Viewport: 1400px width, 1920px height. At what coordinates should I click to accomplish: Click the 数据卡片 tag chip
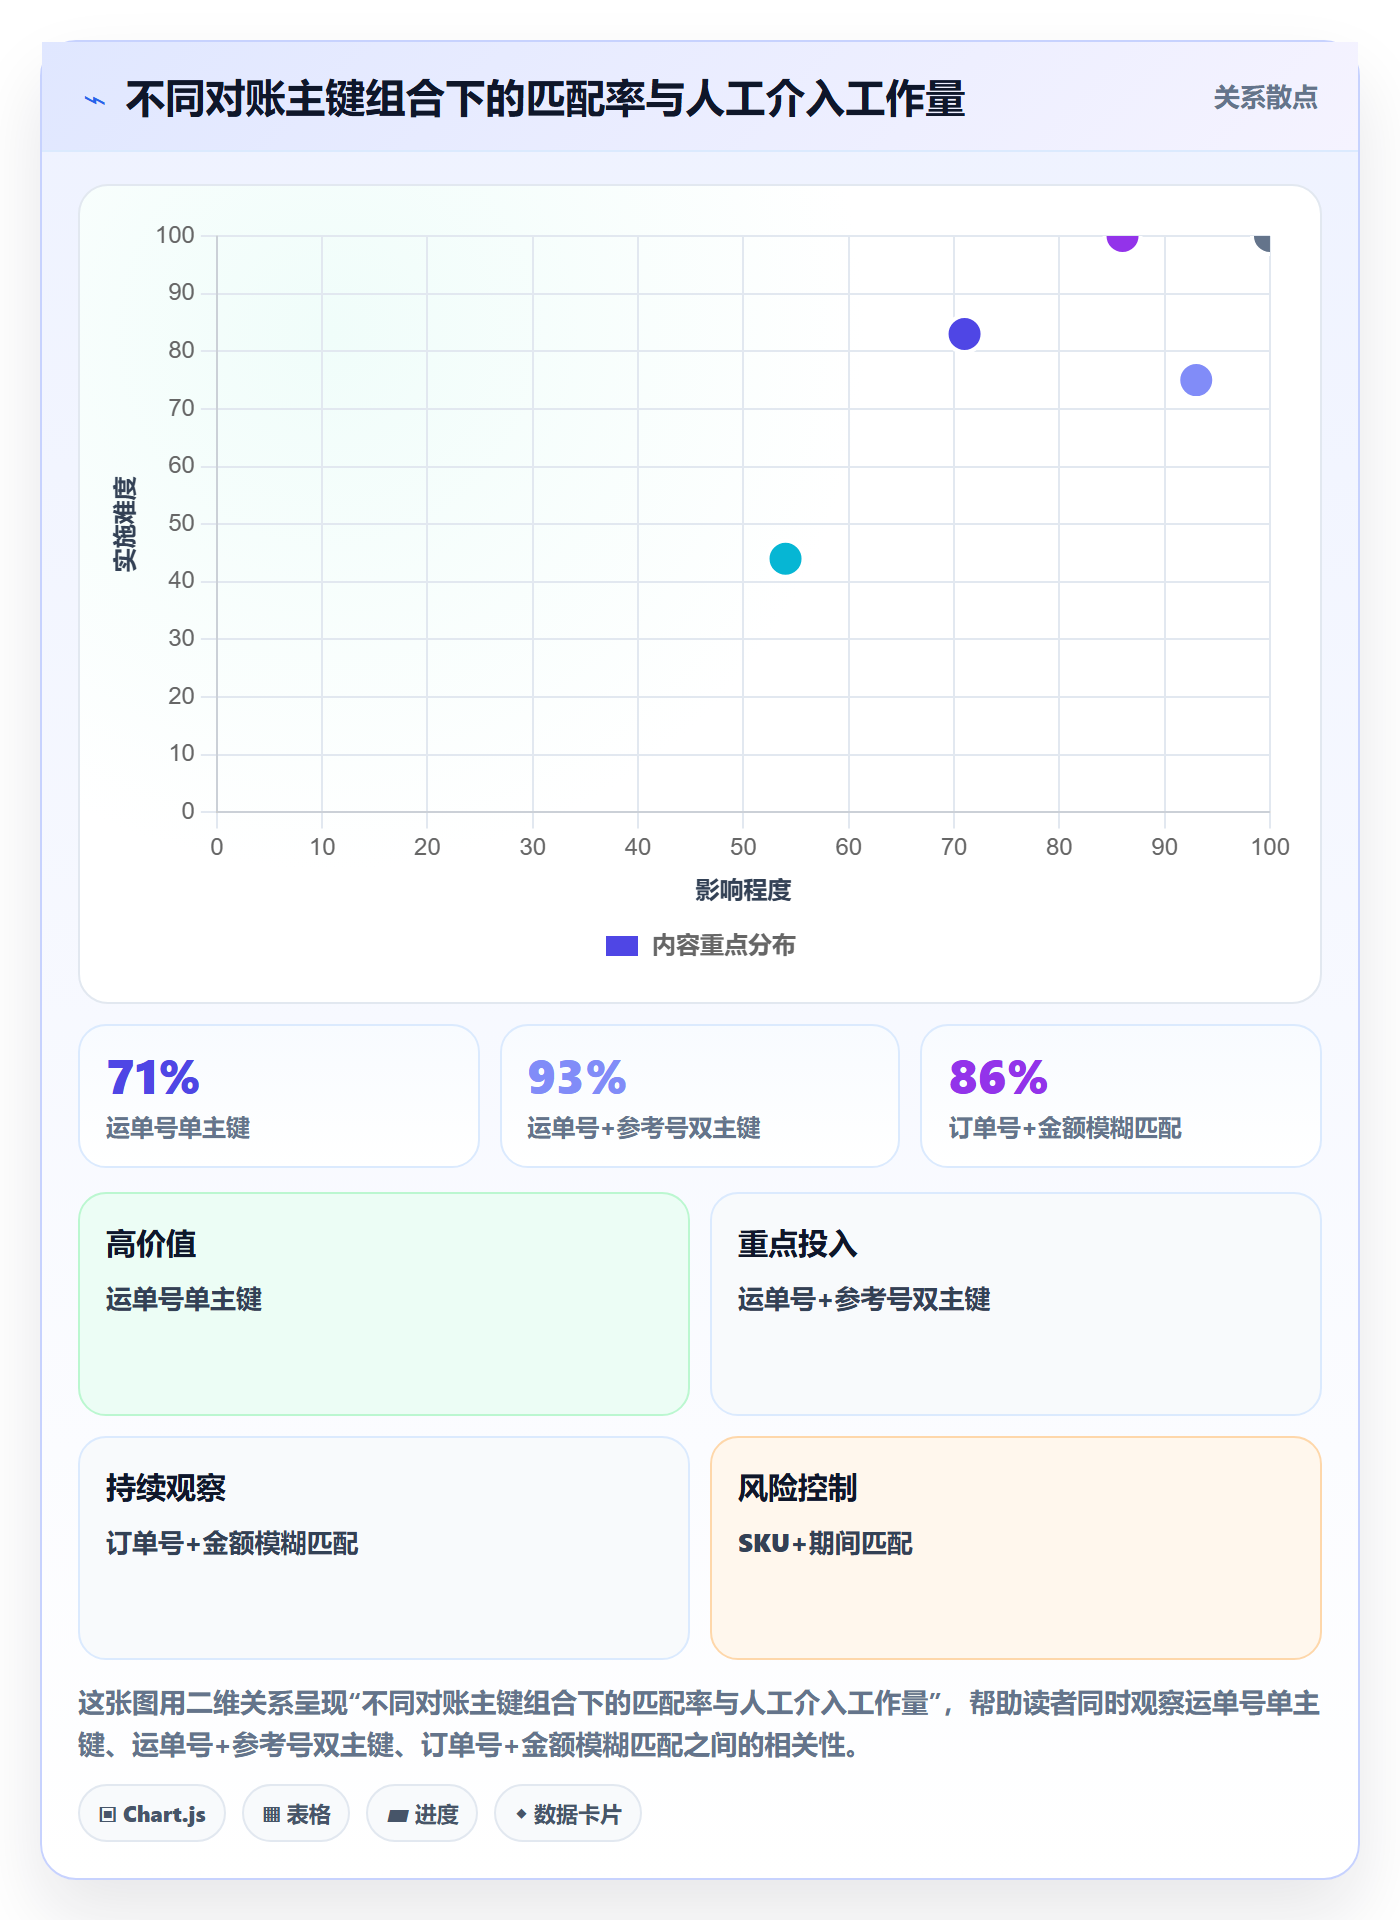pyautogui.click(x=568, y=1814)
